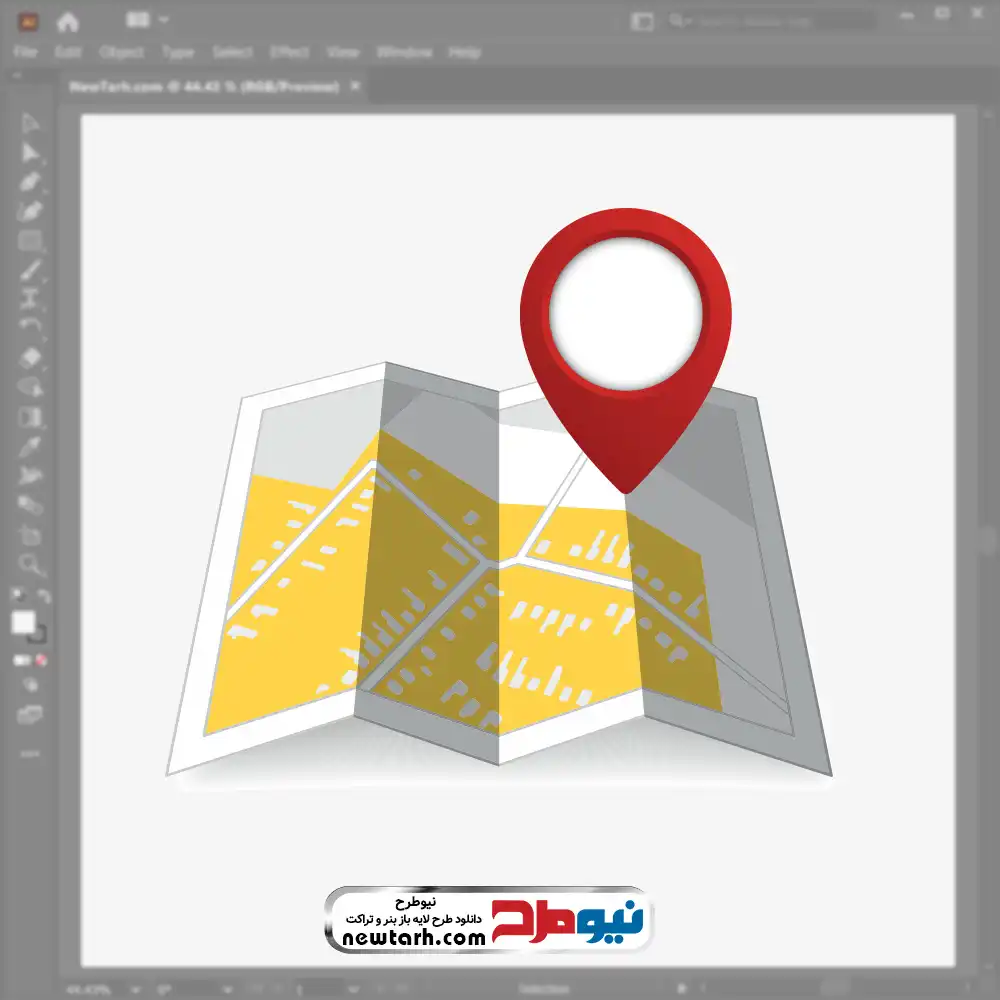This screenshot has height=1000, width=1000.
Task: Set the fill to None in the toolbar
Action: [42, 660]
